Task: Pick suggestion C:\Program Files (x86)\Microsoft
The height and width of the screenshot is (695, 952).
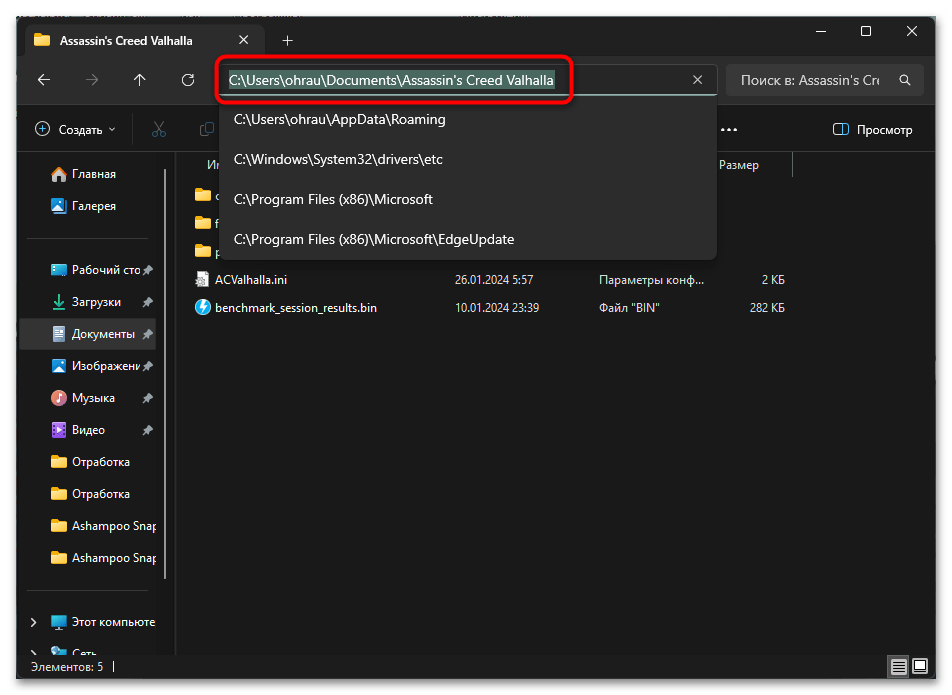Action: coord(468,200)
